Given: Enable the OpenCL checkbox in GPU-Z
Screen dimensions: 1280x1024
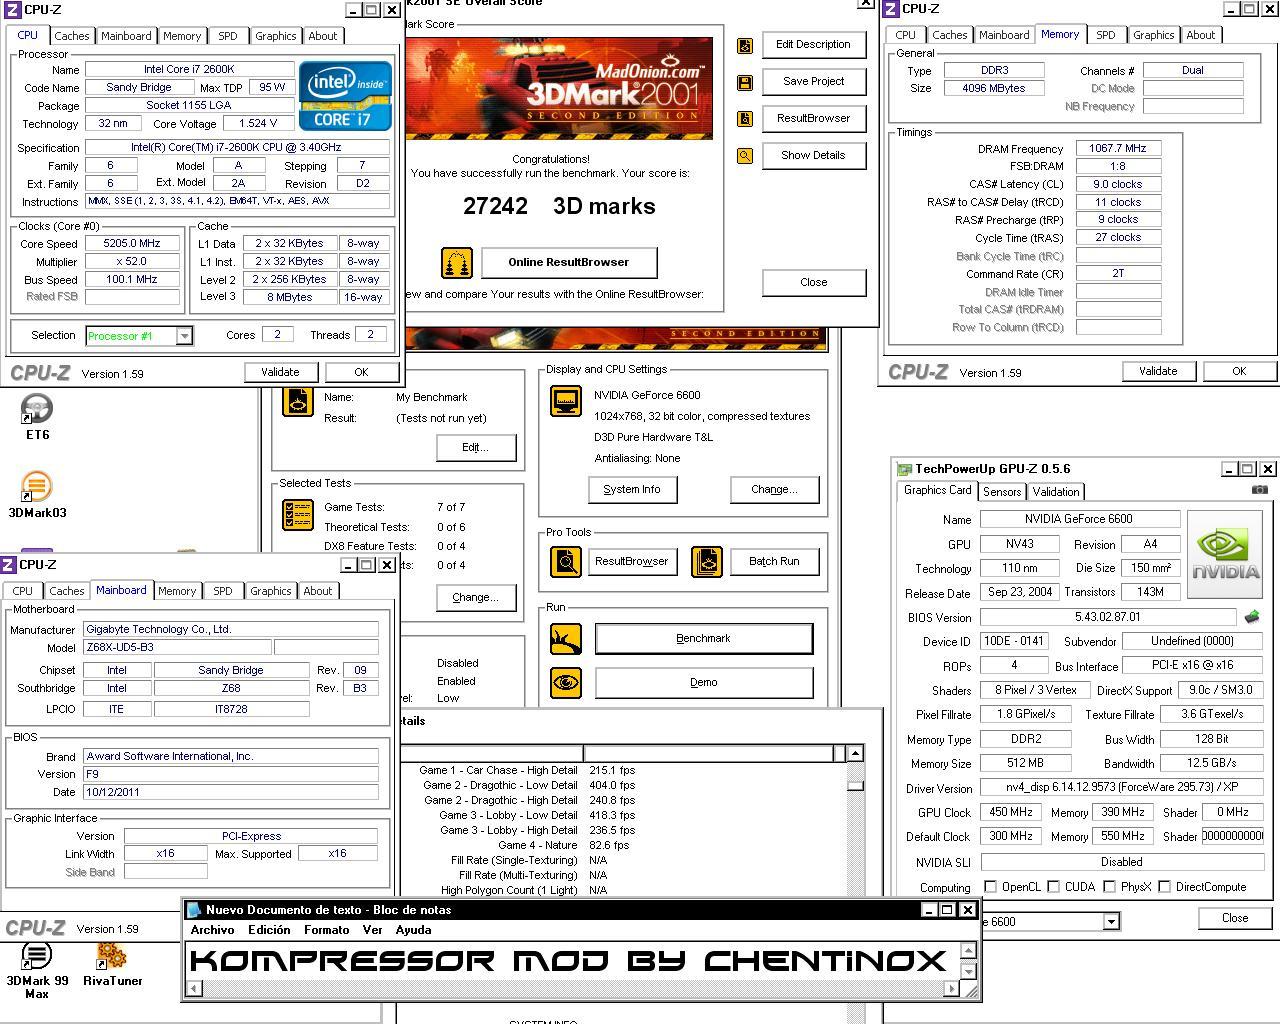Looking at the screenshot, I should tap(990, 887).
